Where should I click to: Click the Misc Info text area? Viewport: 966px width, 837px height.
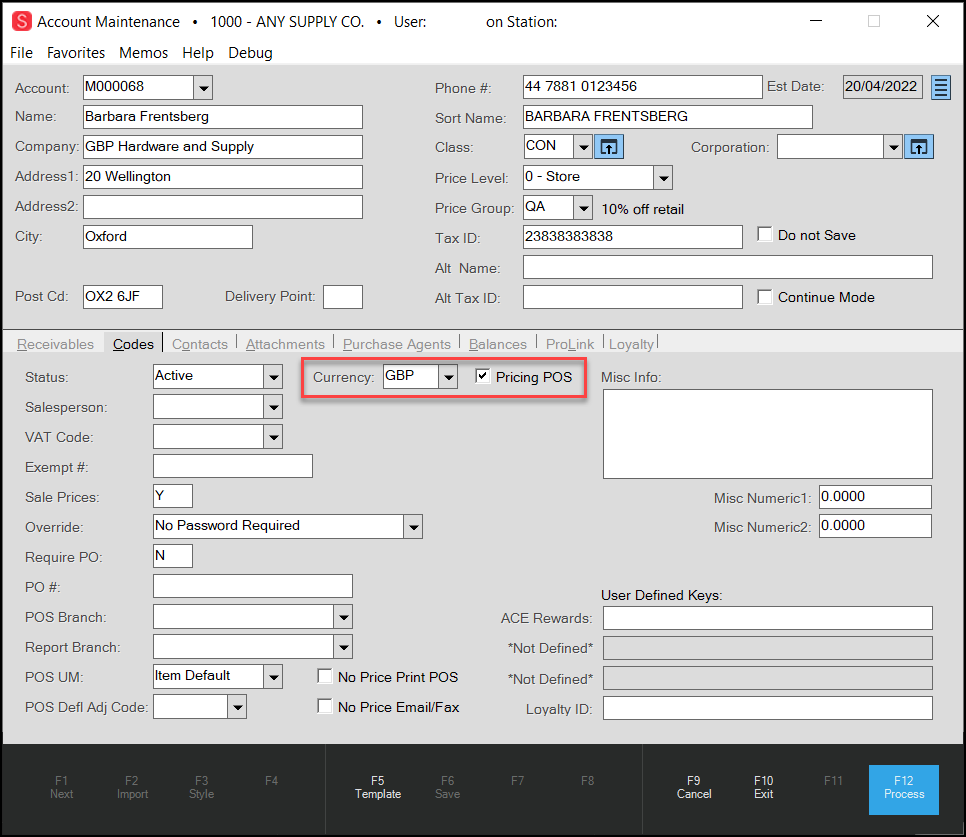pyautogui.click(x=768, y=434)
